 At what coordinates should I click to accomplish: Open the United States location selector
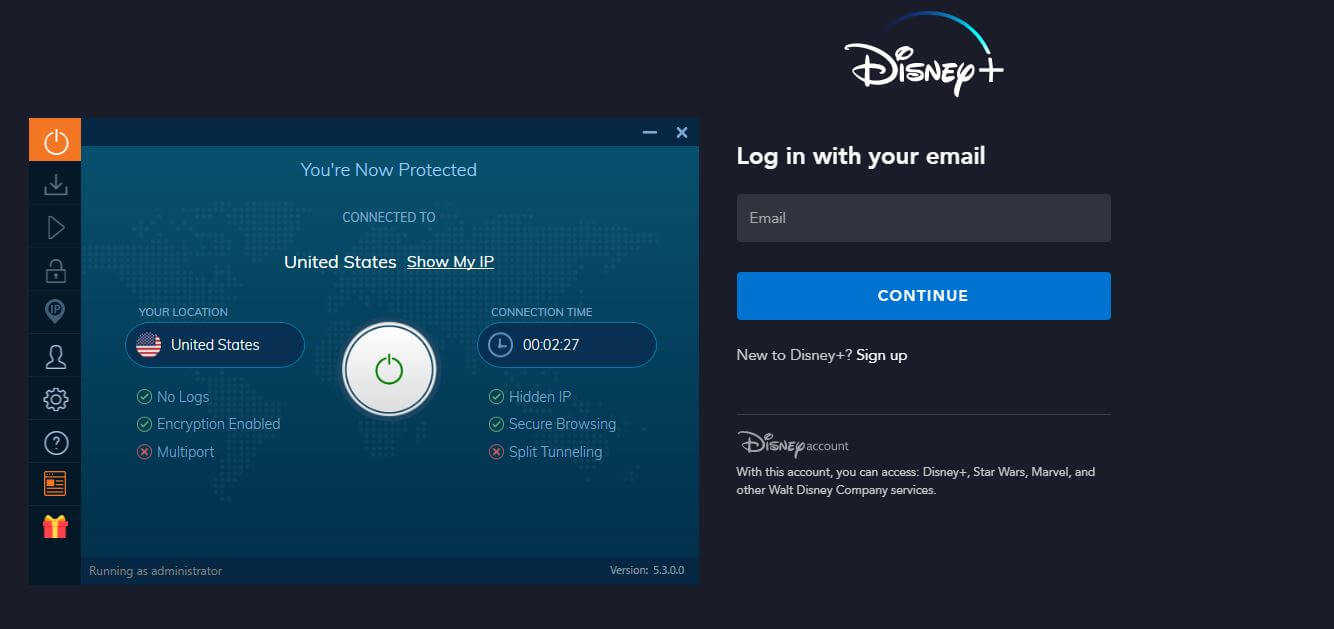pos(215,345)
